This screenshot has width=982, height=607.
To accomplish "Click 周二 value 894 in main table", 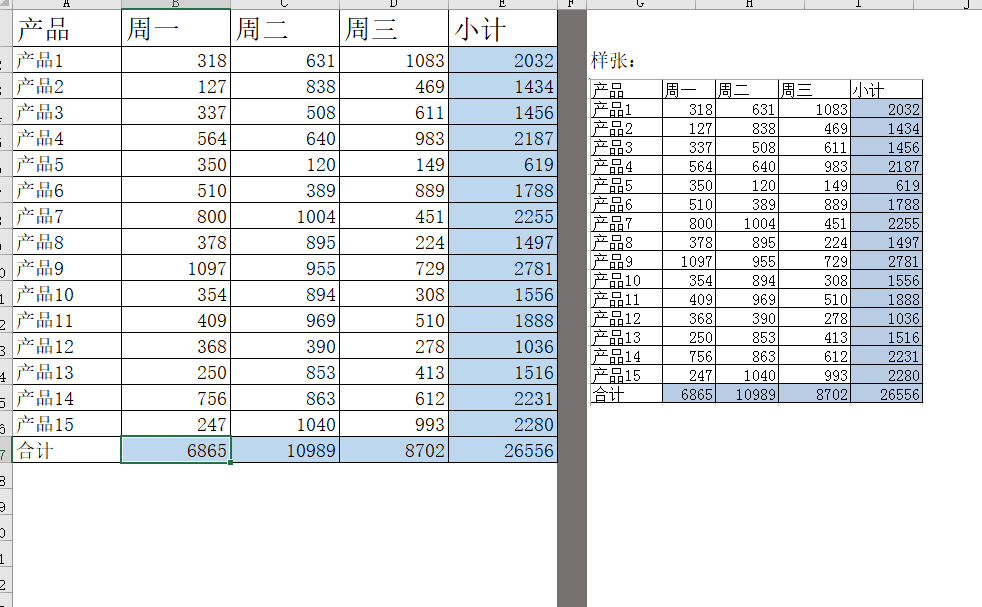I will coord(285,294).
